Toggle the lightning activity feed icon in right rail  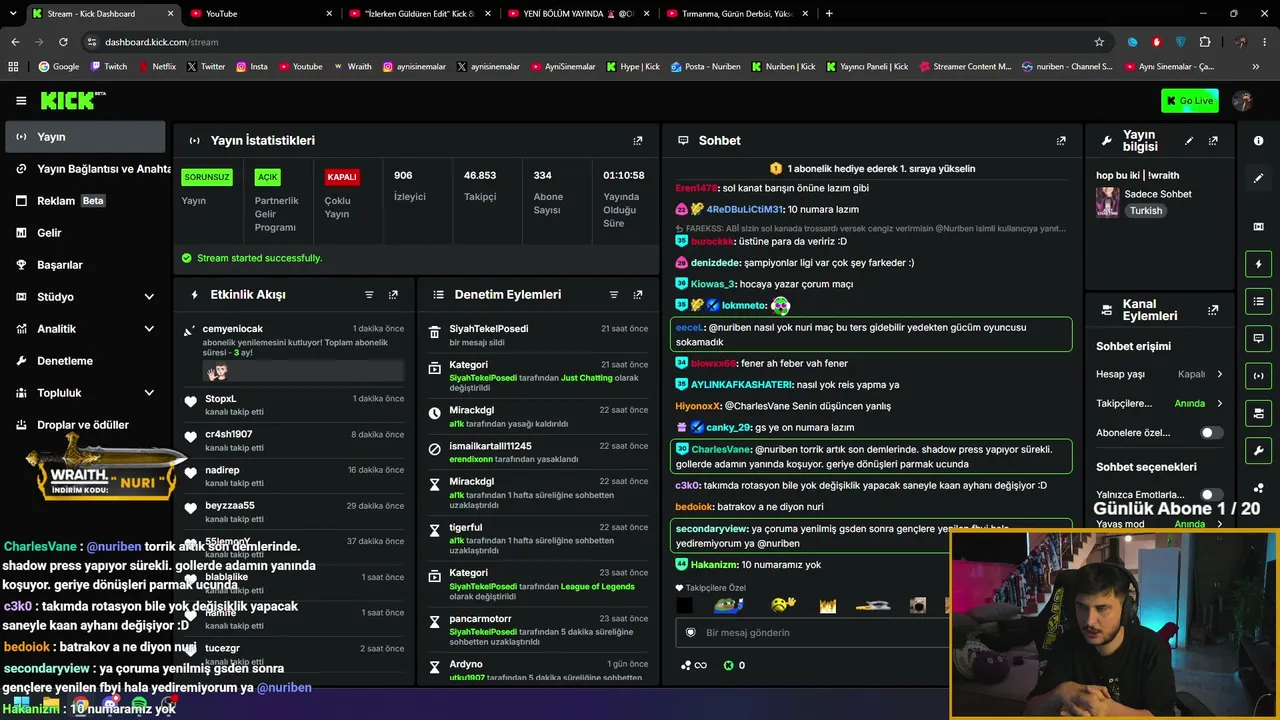(x=1258, y=264)
